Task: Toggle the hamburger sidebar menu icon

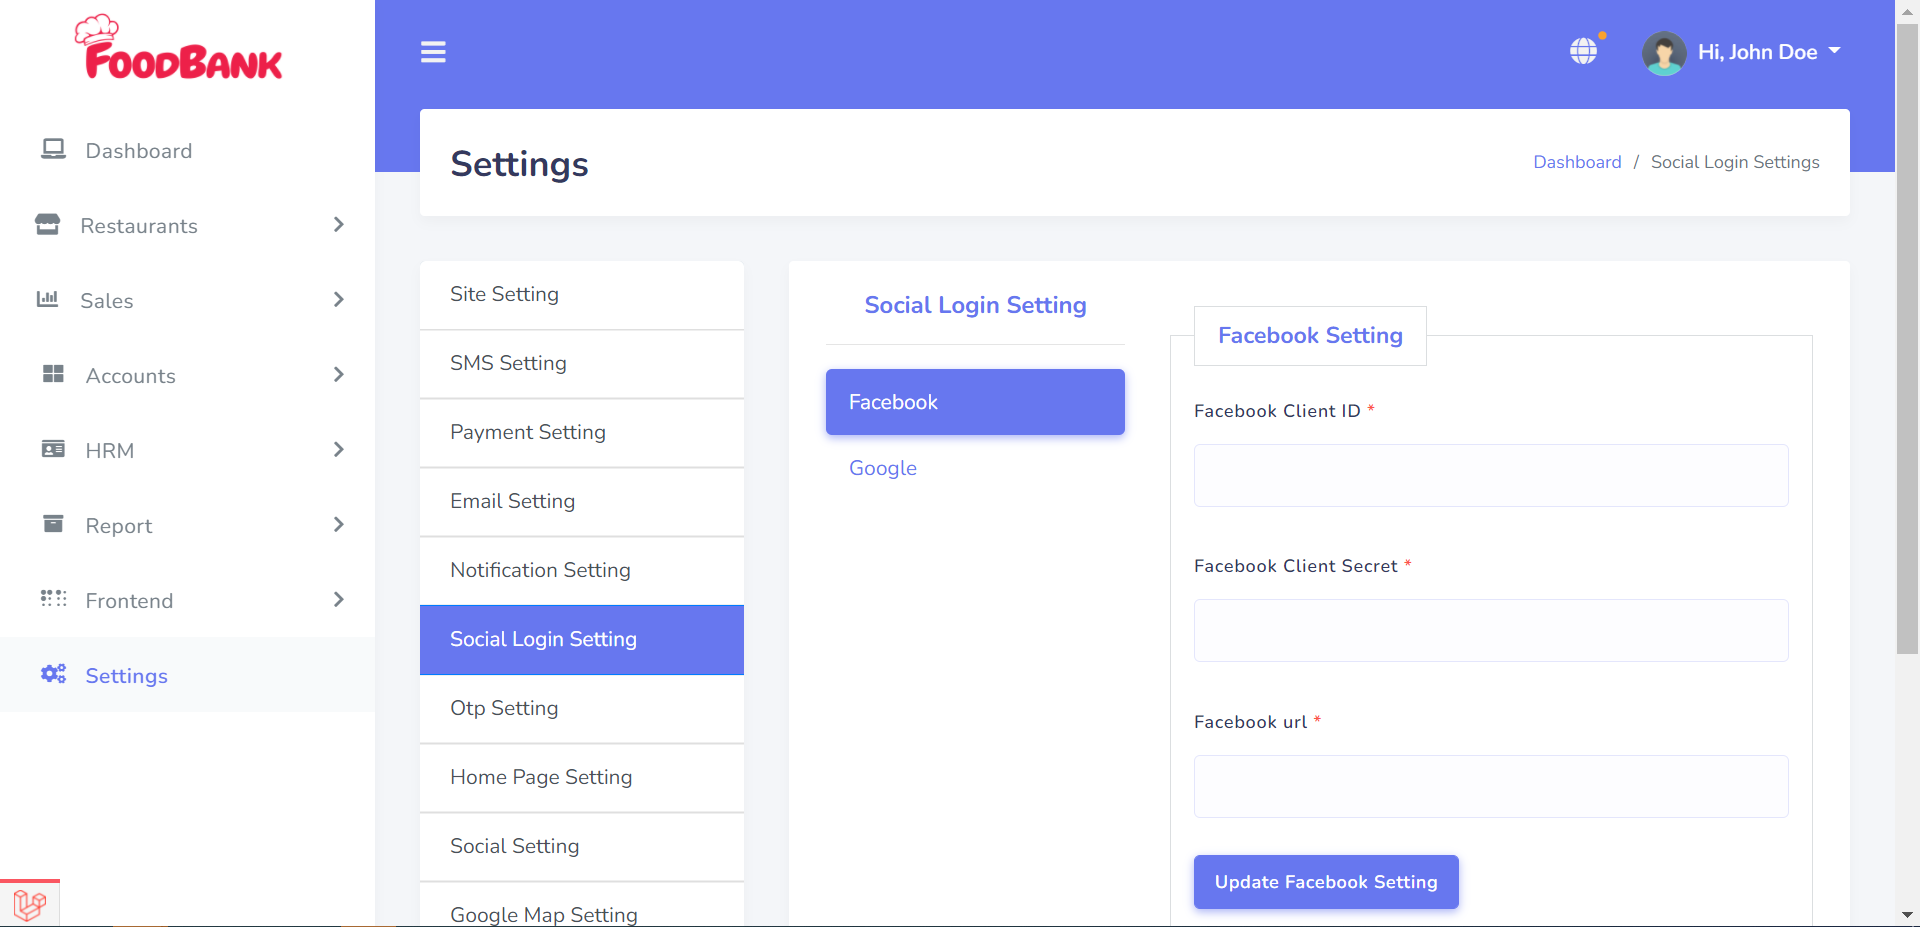Action: 433,52
